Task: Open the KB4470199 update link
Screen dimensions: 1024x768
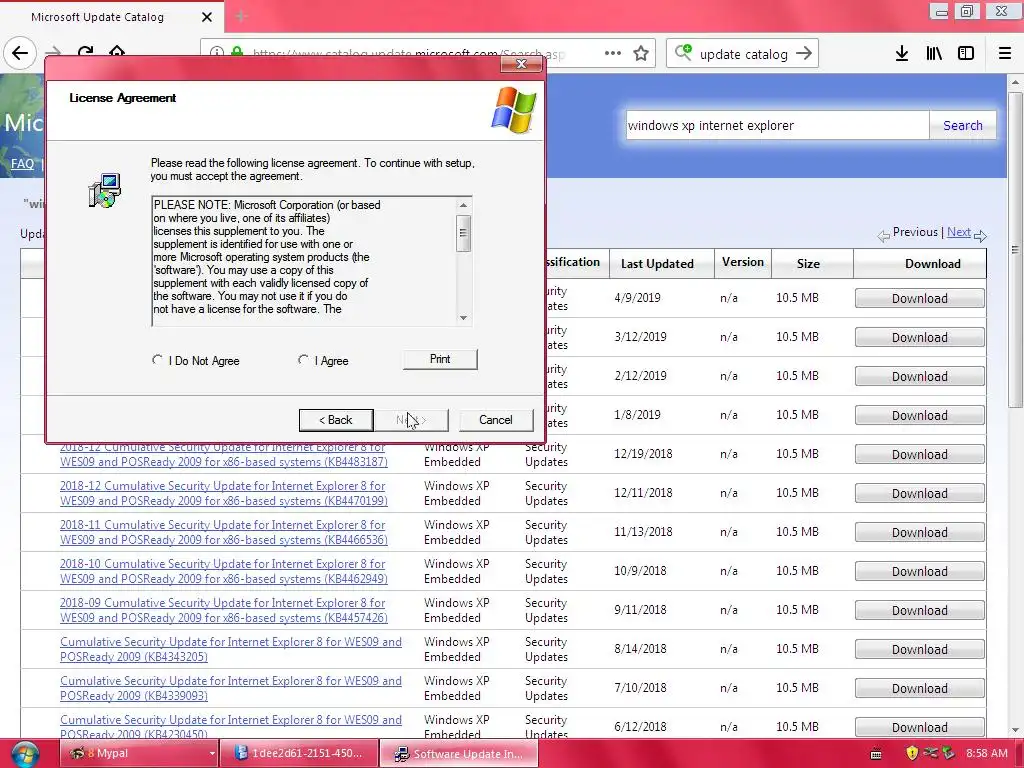Action: click(223, 493)
